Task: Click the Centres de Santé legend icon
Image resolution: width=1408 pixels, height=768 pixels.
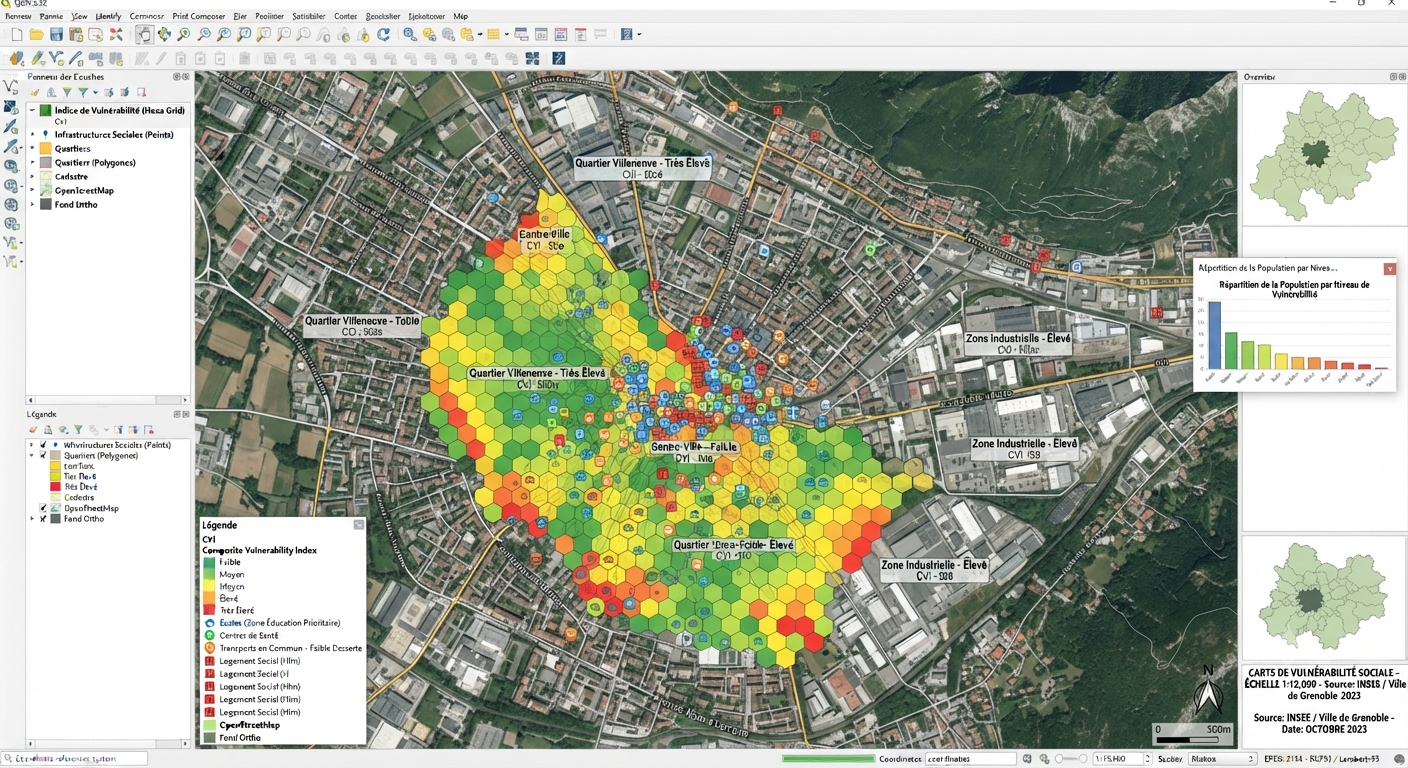Action: tap(209, 635)
